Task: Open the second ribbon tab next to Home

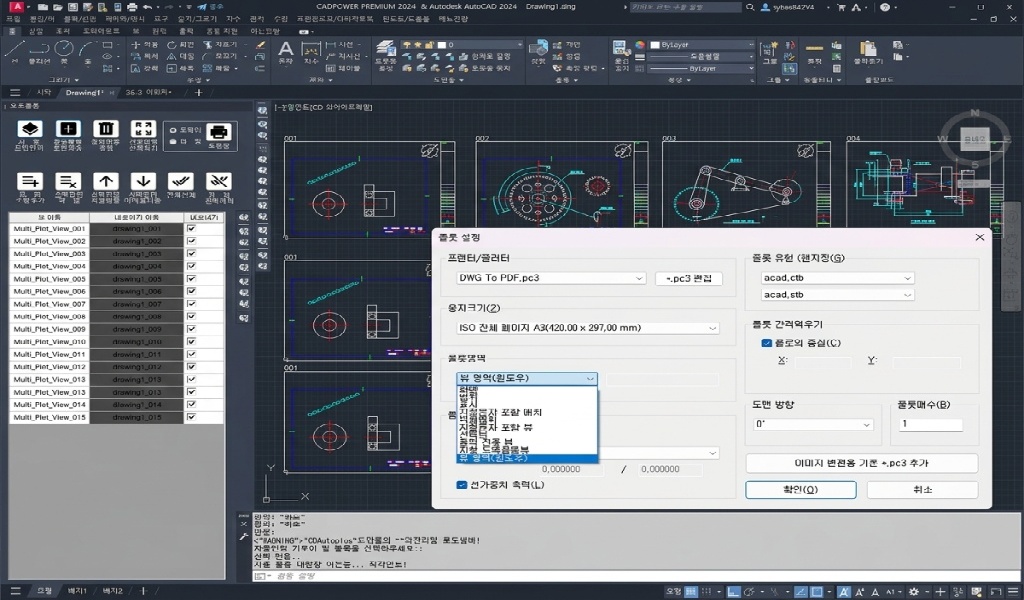Action: tap(36, 31)
